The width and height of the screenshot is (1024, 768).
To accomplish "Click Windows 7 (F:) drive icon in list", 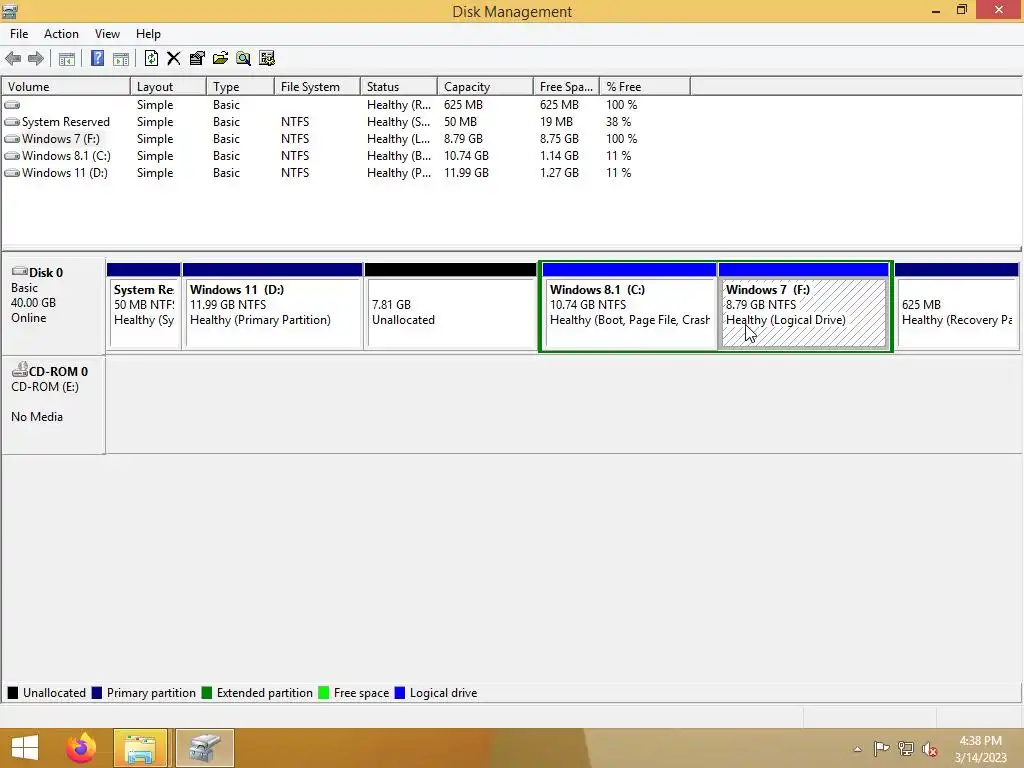I will 12,138.
